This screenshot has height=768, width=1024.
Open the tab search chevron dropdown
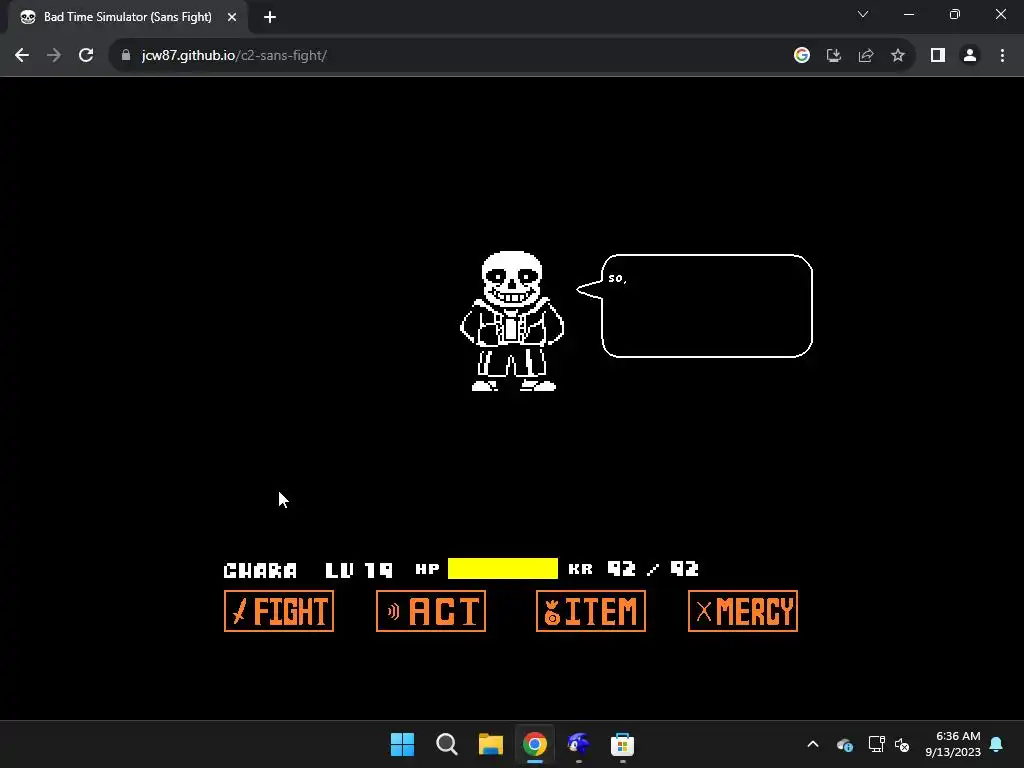click(863, 14)
